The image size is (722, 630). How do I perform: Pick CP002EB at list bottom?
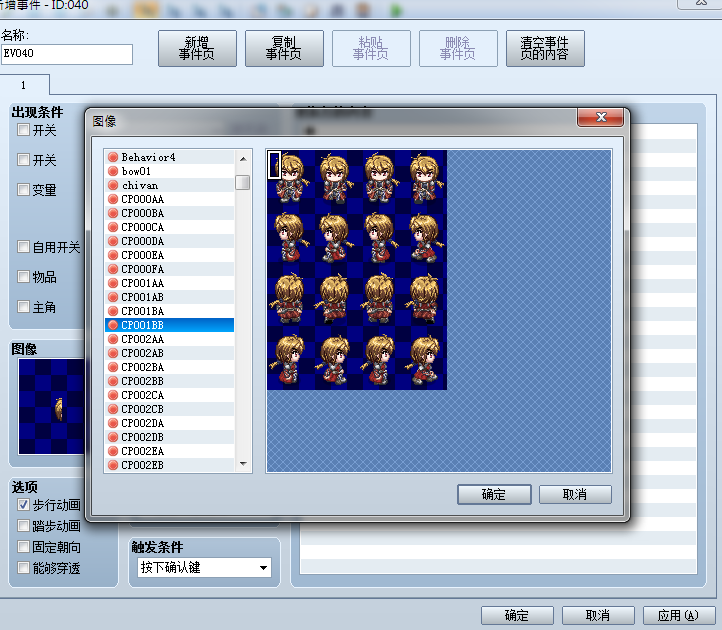point(169,465)
